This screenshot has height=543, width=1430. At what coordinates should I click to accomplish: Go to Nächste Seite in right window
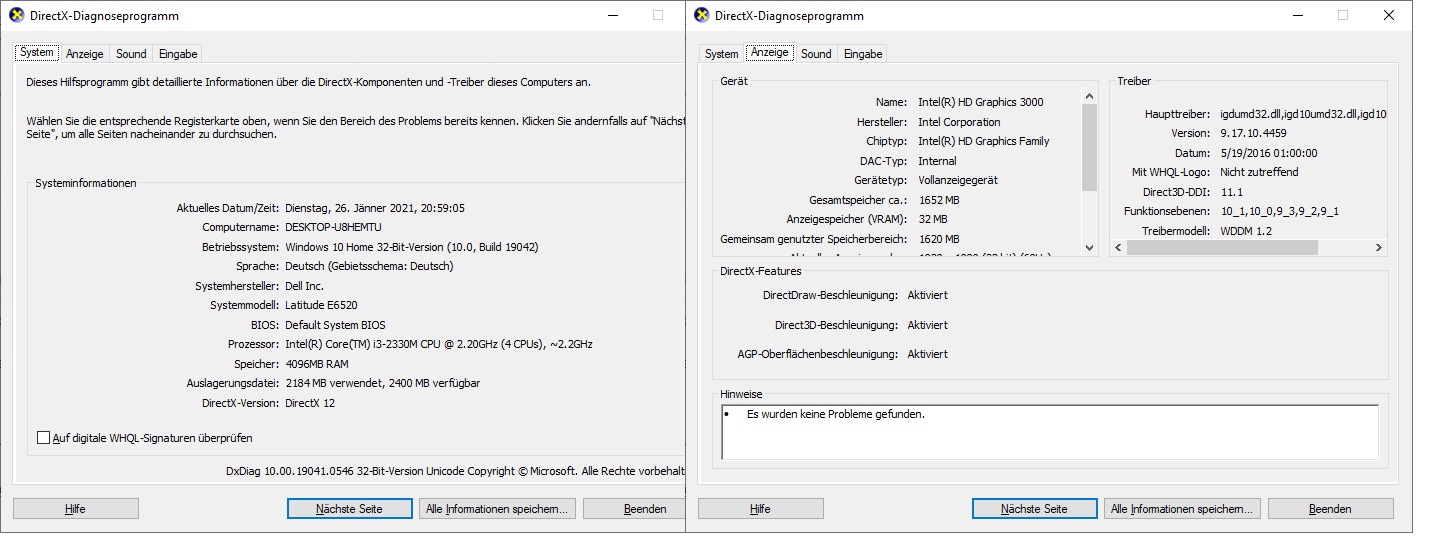coord(1034,509)
